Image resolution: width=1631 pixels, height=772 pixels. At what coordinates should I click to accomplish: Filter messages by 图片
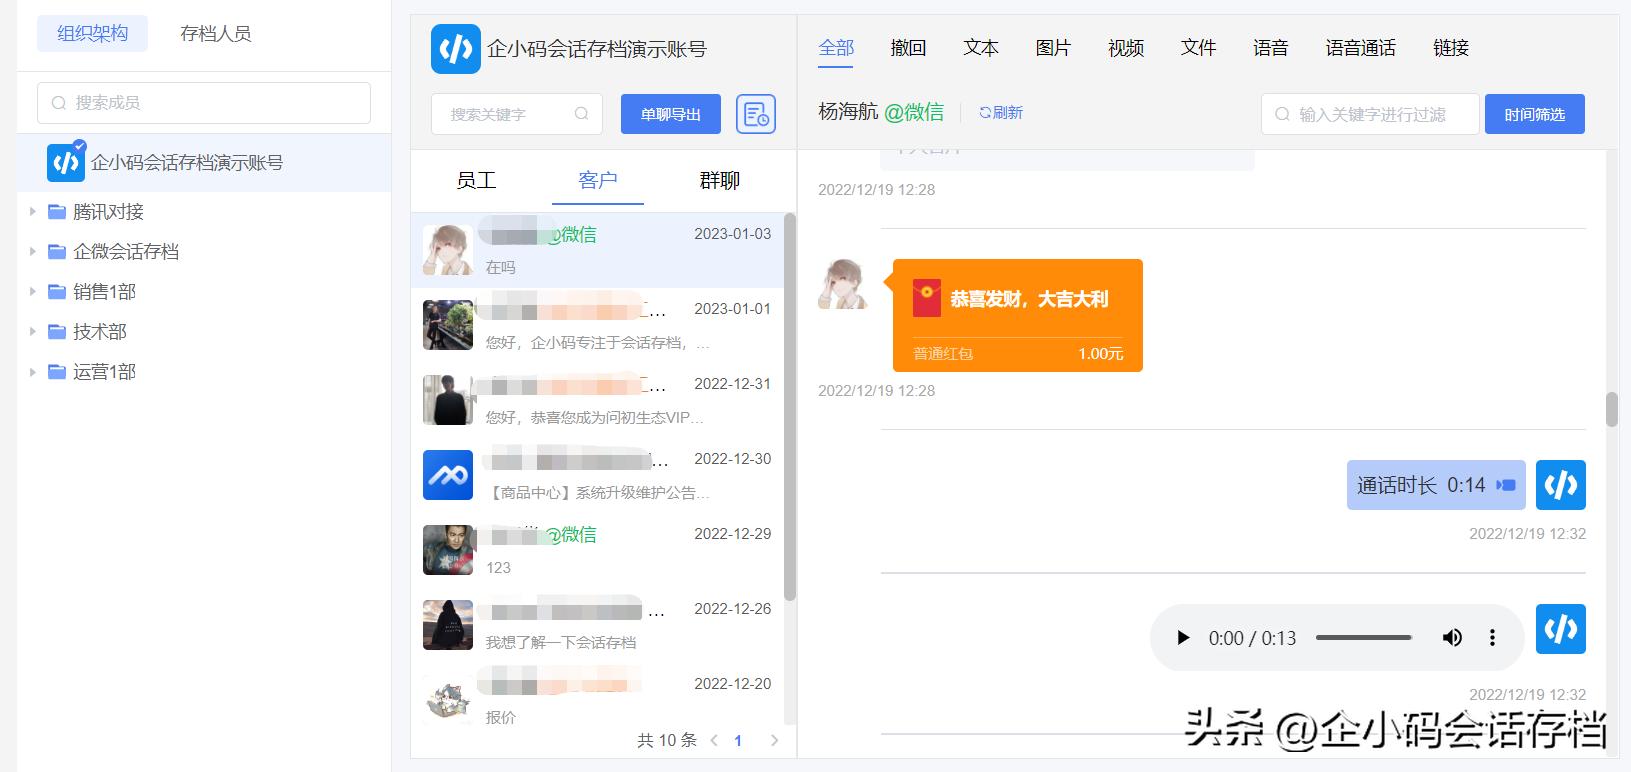click(x=1053, y=48)
